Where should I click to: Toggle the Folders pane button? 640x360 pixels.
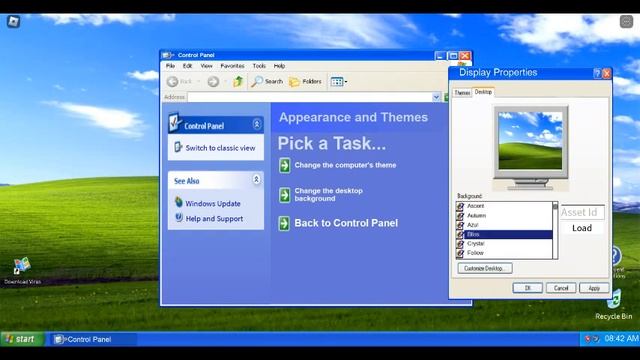tap(305, 82)
